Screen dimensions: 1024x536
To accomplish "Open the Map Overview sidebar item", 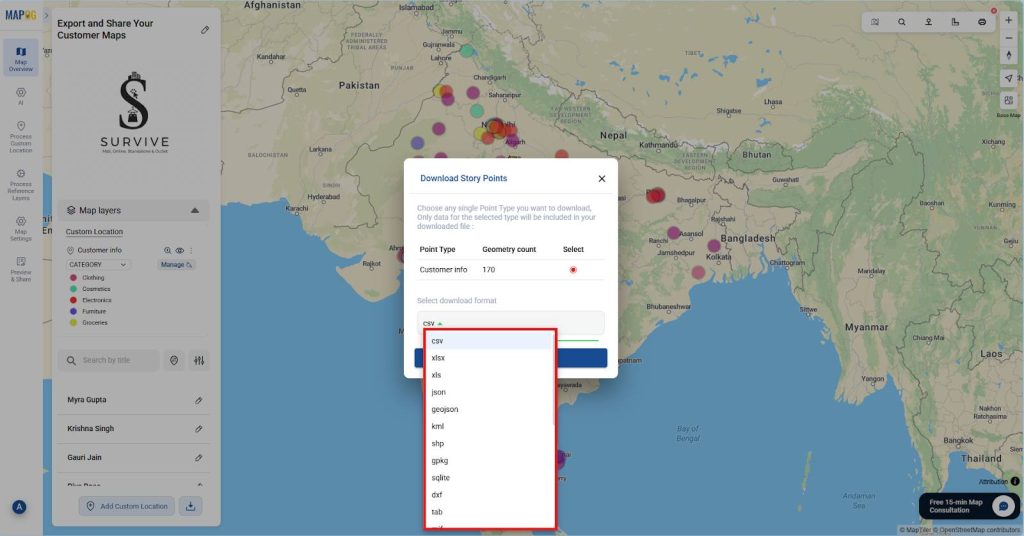I will 21,58.
